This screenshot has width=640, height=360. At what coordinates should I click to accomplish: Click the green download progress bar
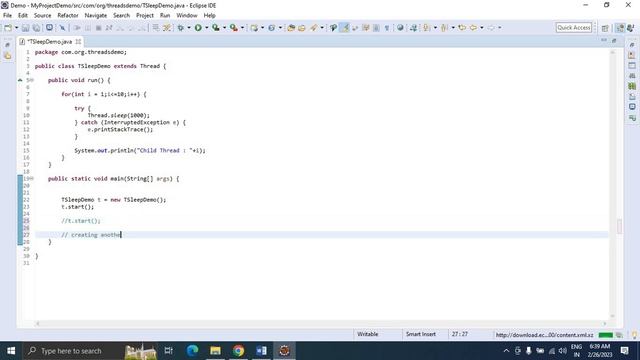[x=606, y=335]
